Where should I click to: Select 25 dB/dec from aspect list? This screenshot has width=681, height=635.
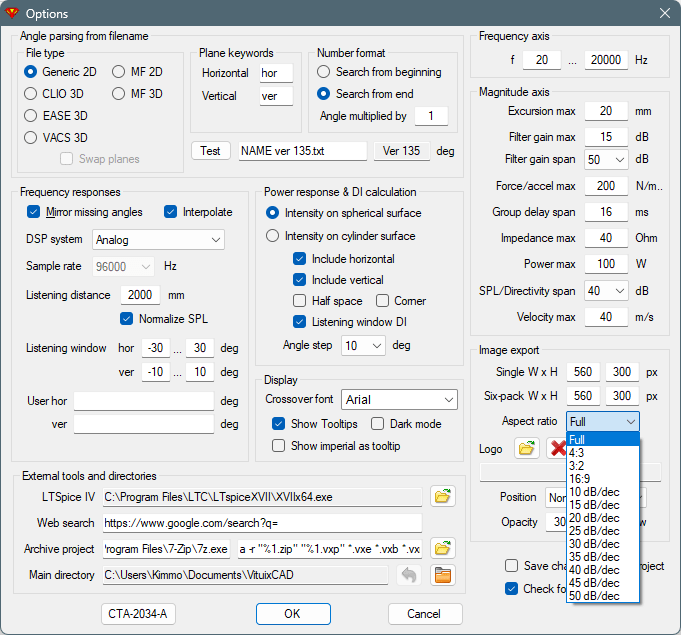(603, 531)
